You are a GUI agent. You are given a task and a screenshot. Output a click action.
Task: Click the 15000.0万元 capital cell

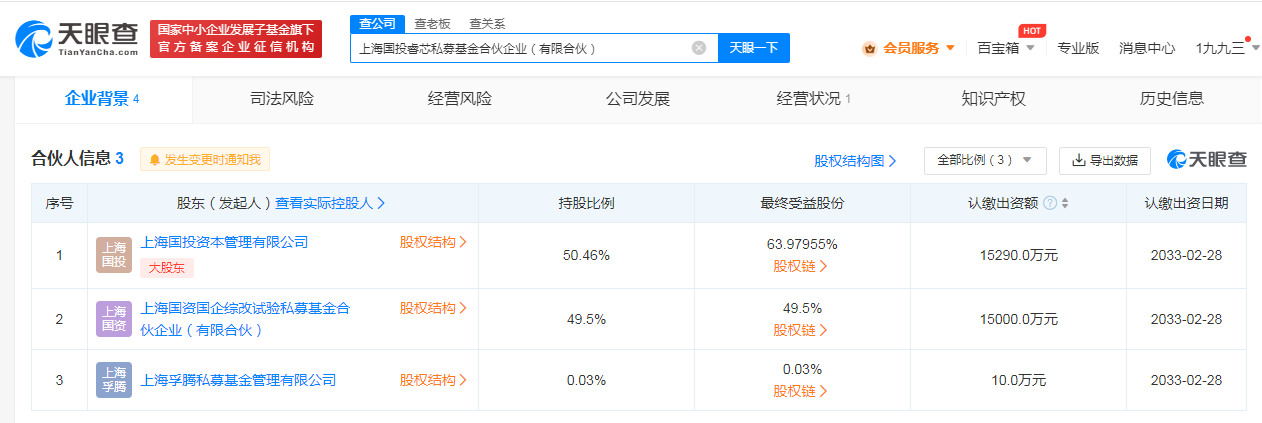(1018, 318)
